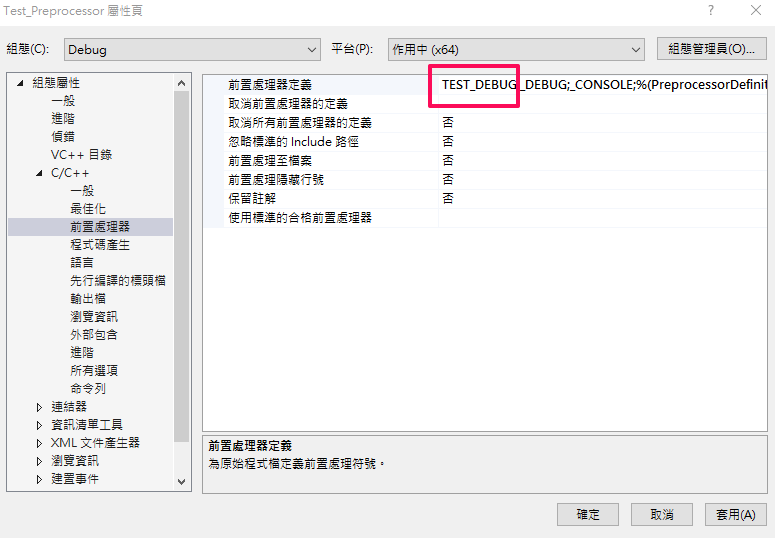Expand the 連結器 tree node

click(x=39, y=407)
